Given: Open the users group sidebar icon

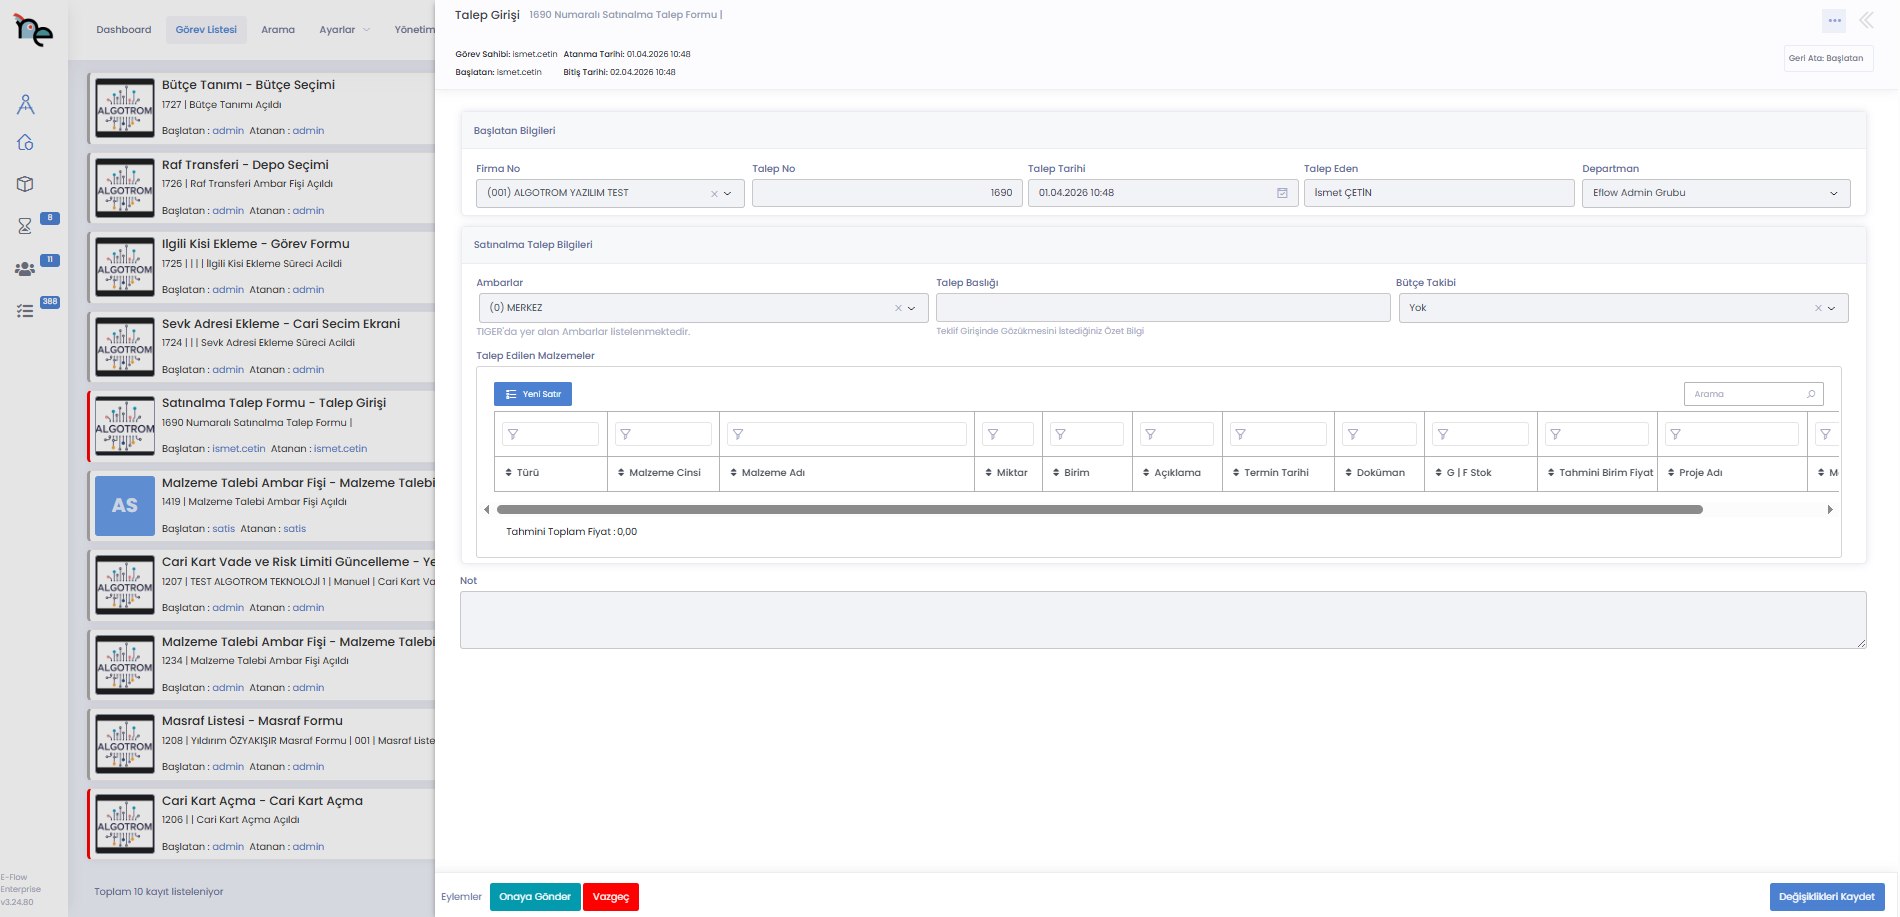Looking at the screenshot, I should [x=25, y=269].
